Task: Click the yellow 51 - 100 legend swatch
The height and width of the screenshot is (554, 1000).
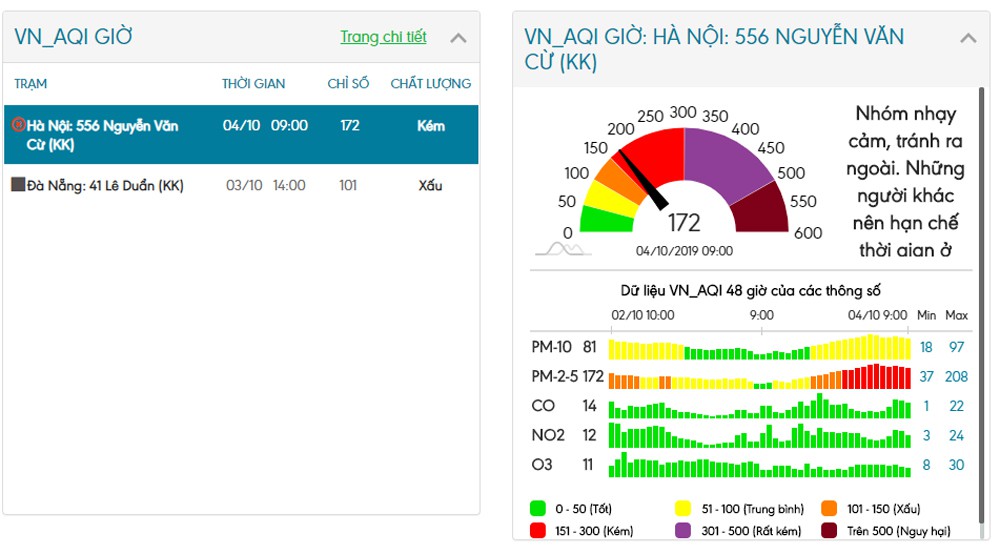Action: coord(683,508)
